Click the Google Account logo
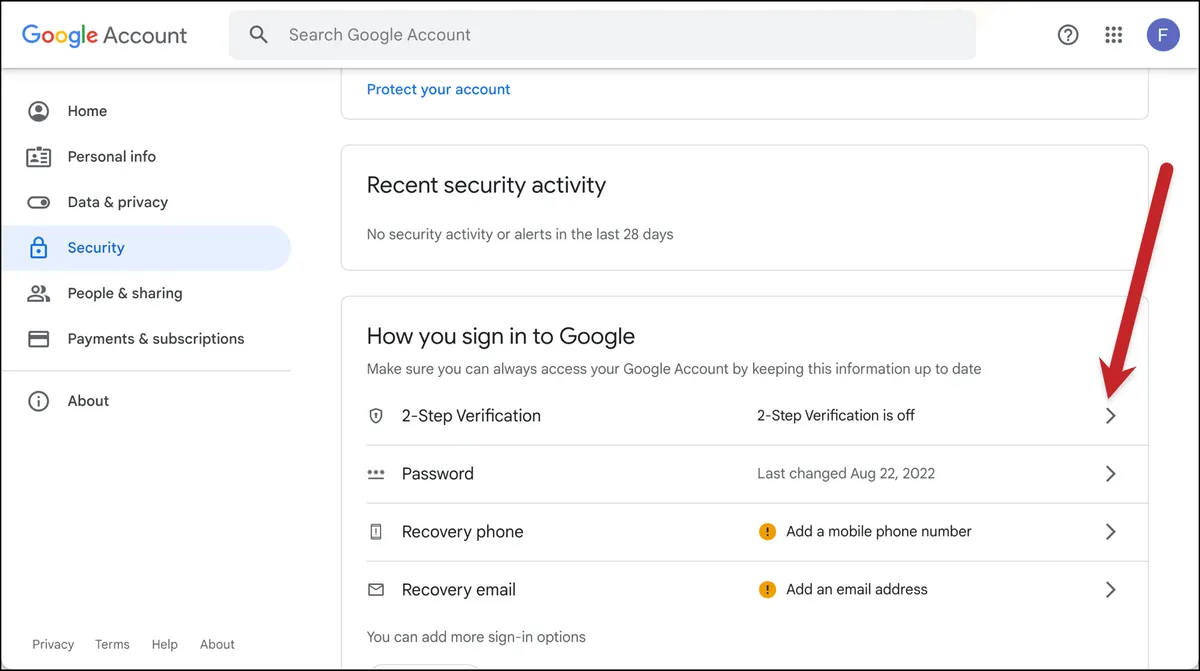Image resolution: width=1200 pixels, height=671 pixels. point(104,35)
